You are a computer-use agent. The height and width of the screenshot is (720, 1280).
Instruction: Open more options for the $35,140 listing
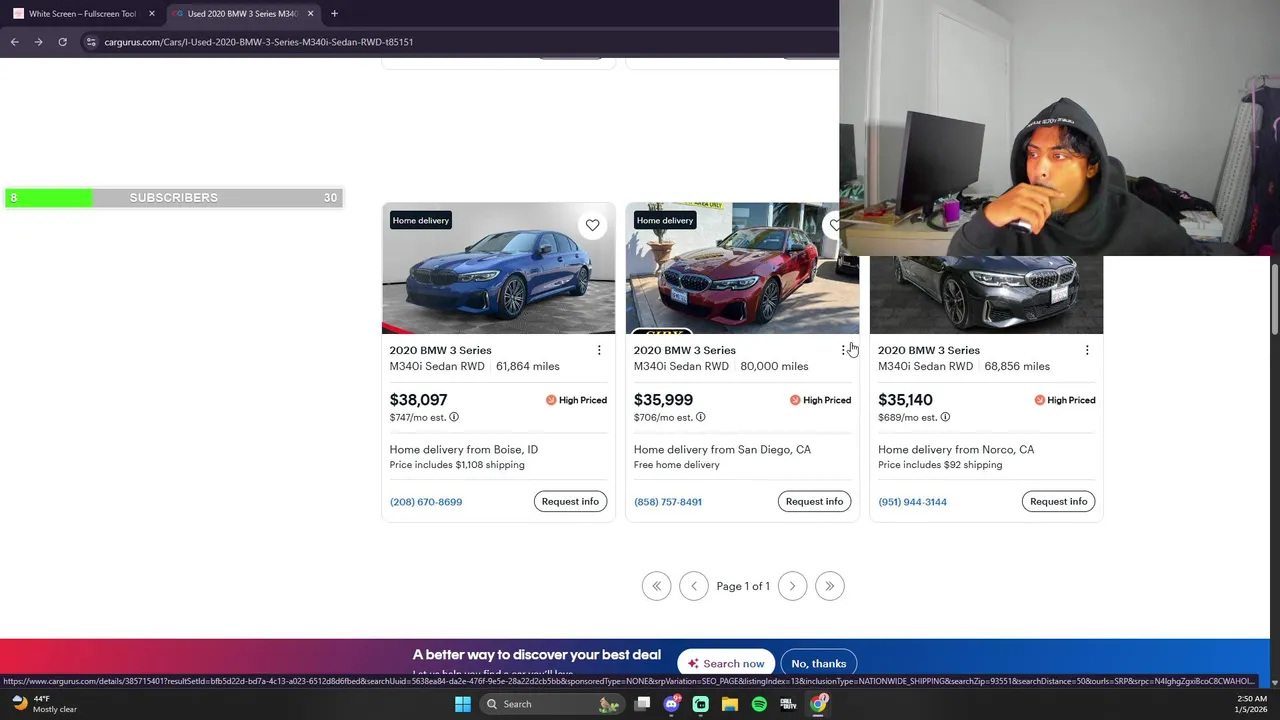point(1087,350)
